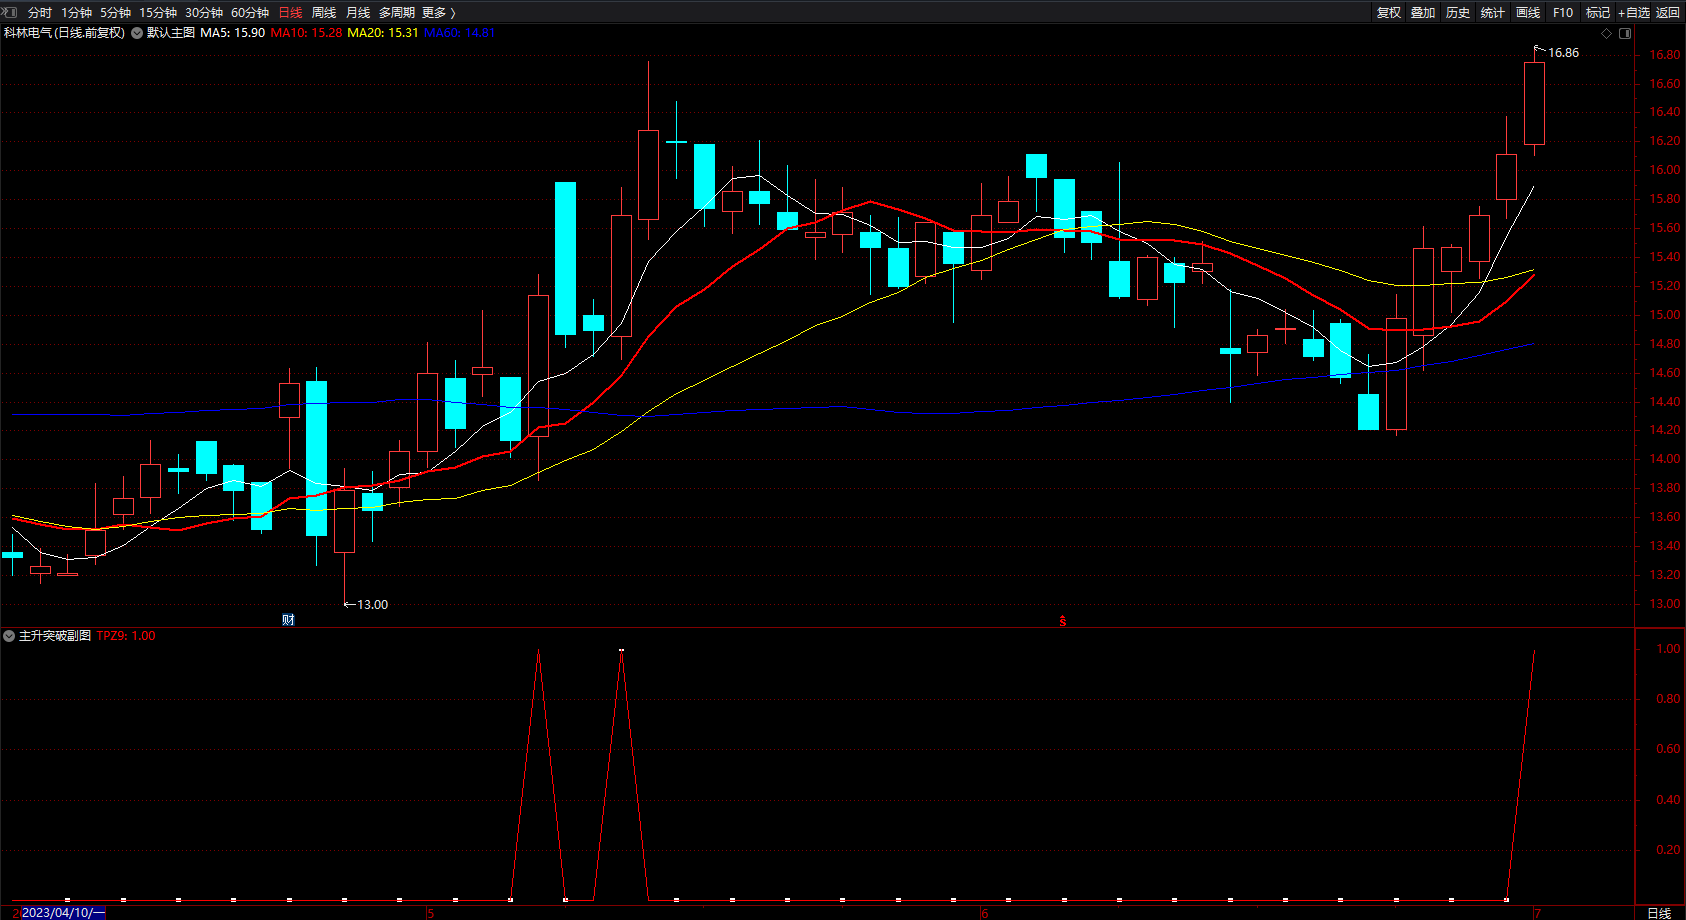Toggle the 叠加 overlay option

tap(1423, 12)
